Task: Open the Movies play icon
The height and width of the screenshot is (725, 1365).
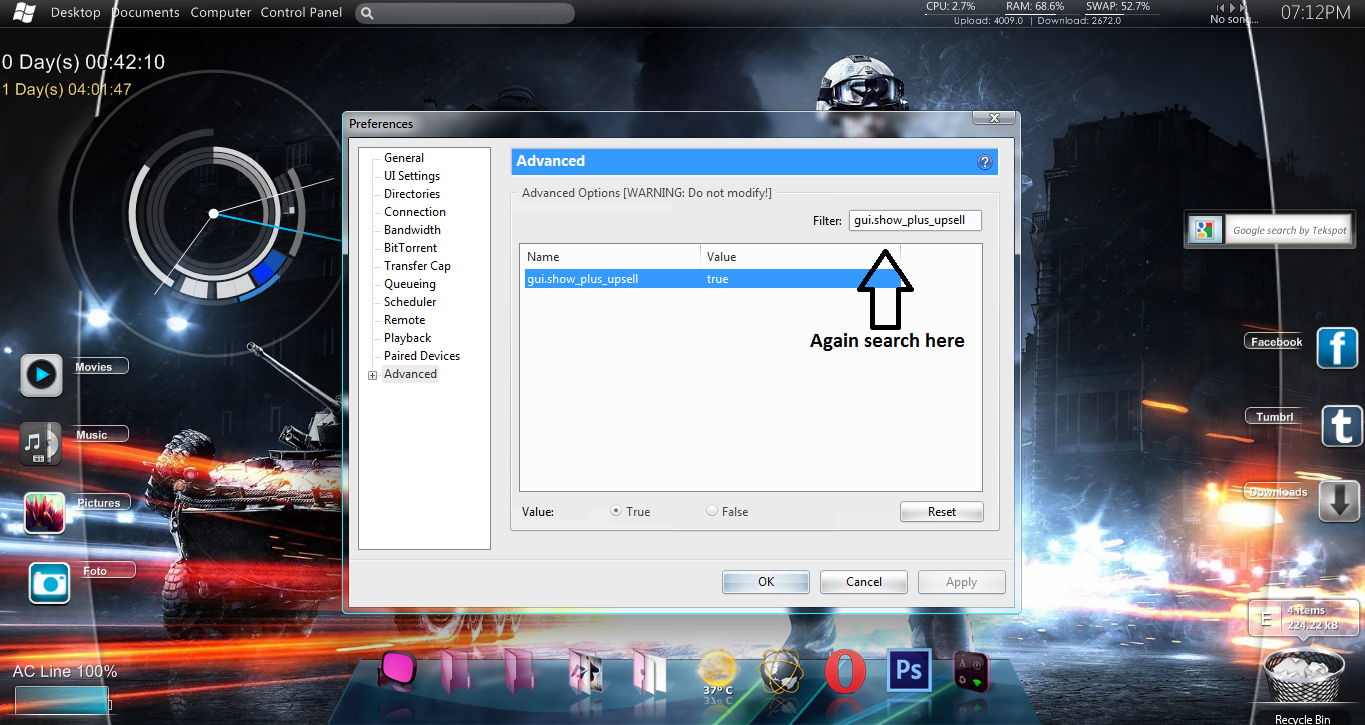Action: (x=41, y=375)
